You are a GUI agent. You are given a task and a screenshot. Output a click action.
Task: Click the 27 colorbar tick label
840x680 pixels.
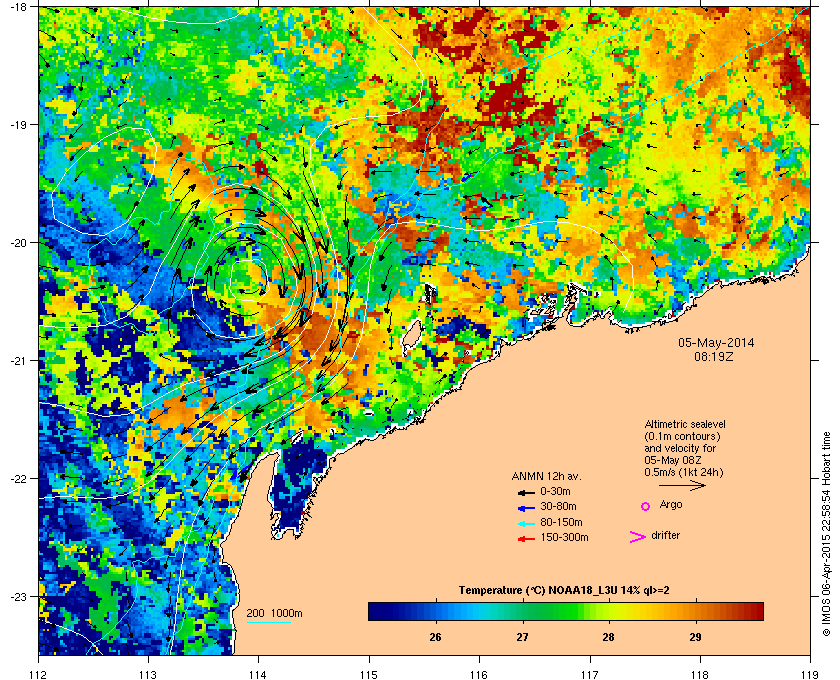click(522, 638)
